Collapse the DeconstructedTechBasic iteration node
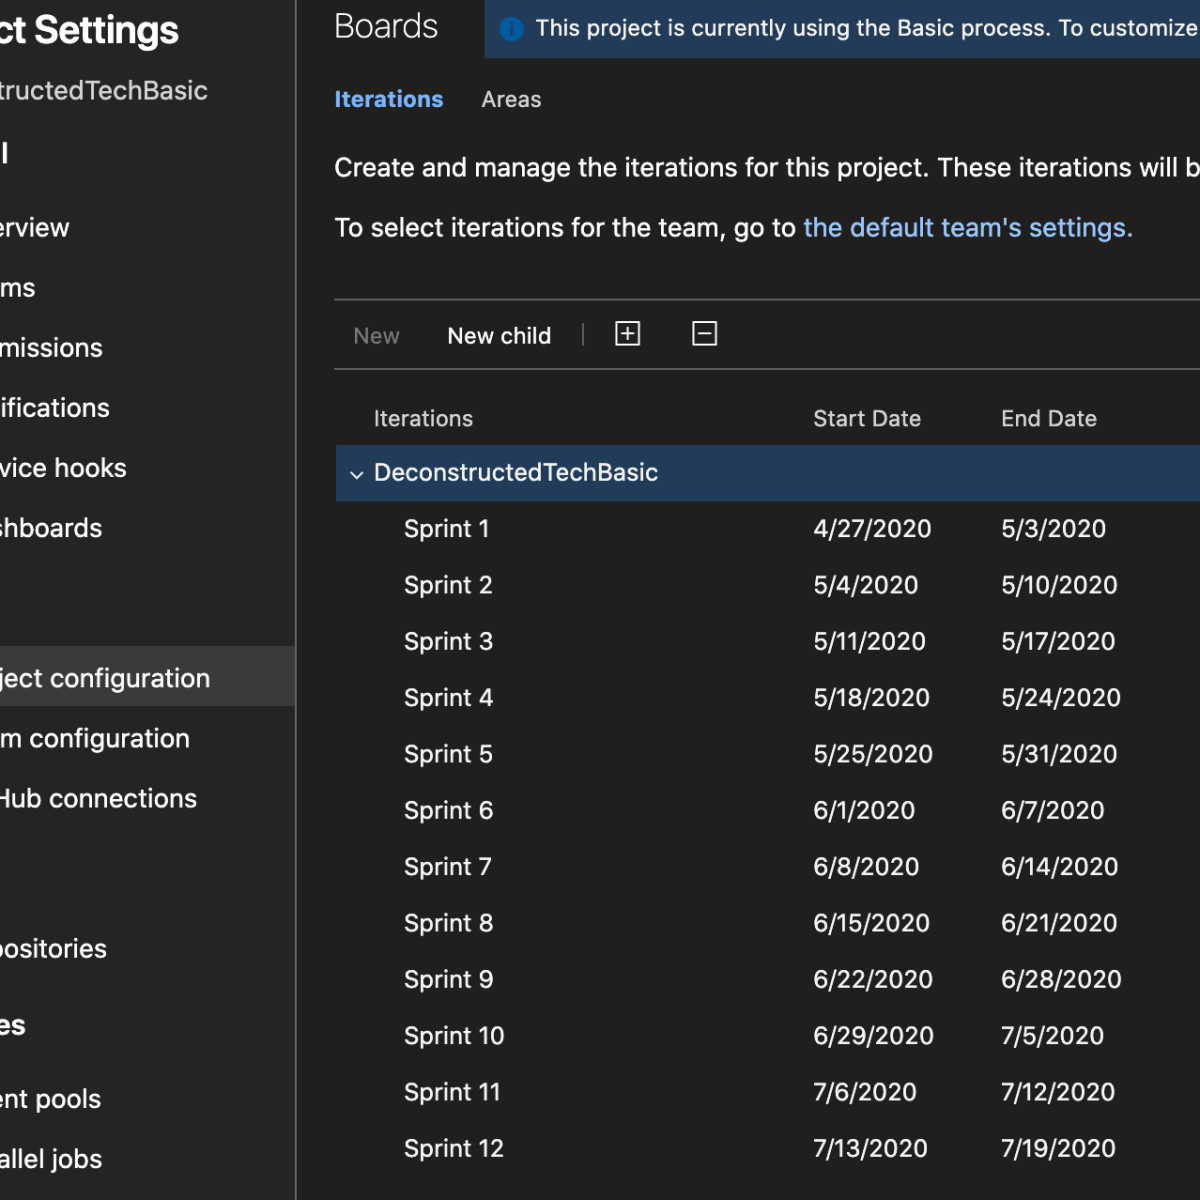The image size is (1200, 1200). click(357, 474)
